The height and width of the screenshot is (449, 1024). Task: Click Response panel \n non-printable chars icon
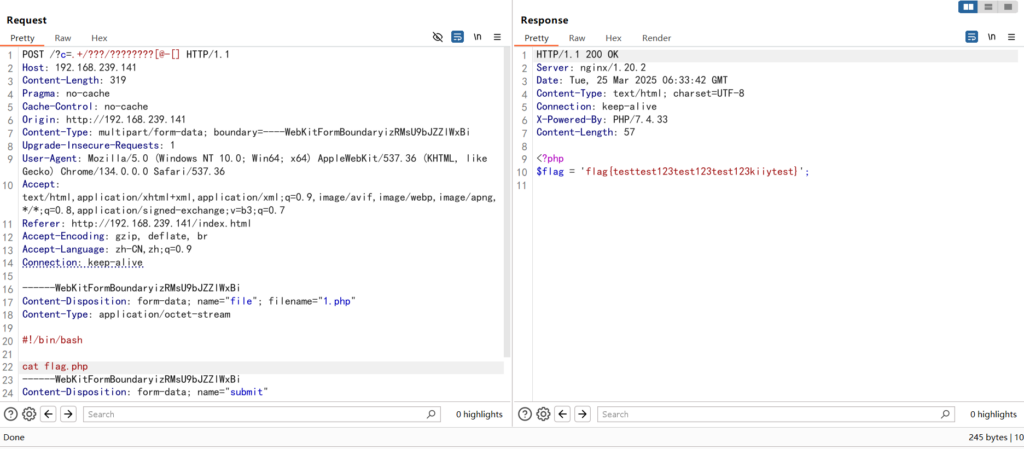click(x=991, y=37)
